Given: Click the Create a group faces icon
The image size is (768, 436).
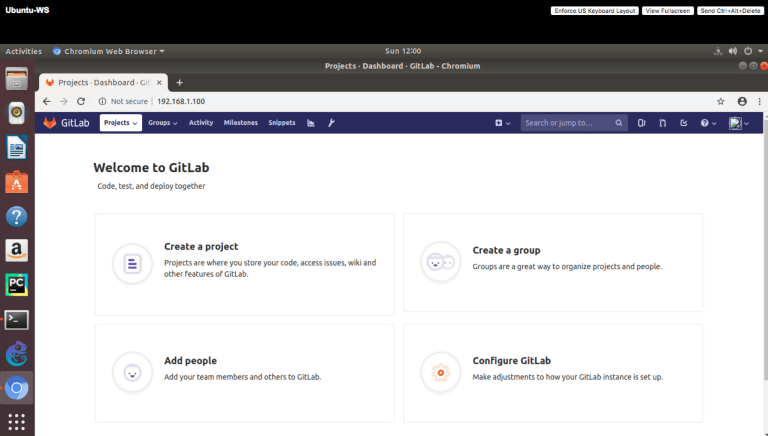Looking at the screenshot, I should click(440, 262).
